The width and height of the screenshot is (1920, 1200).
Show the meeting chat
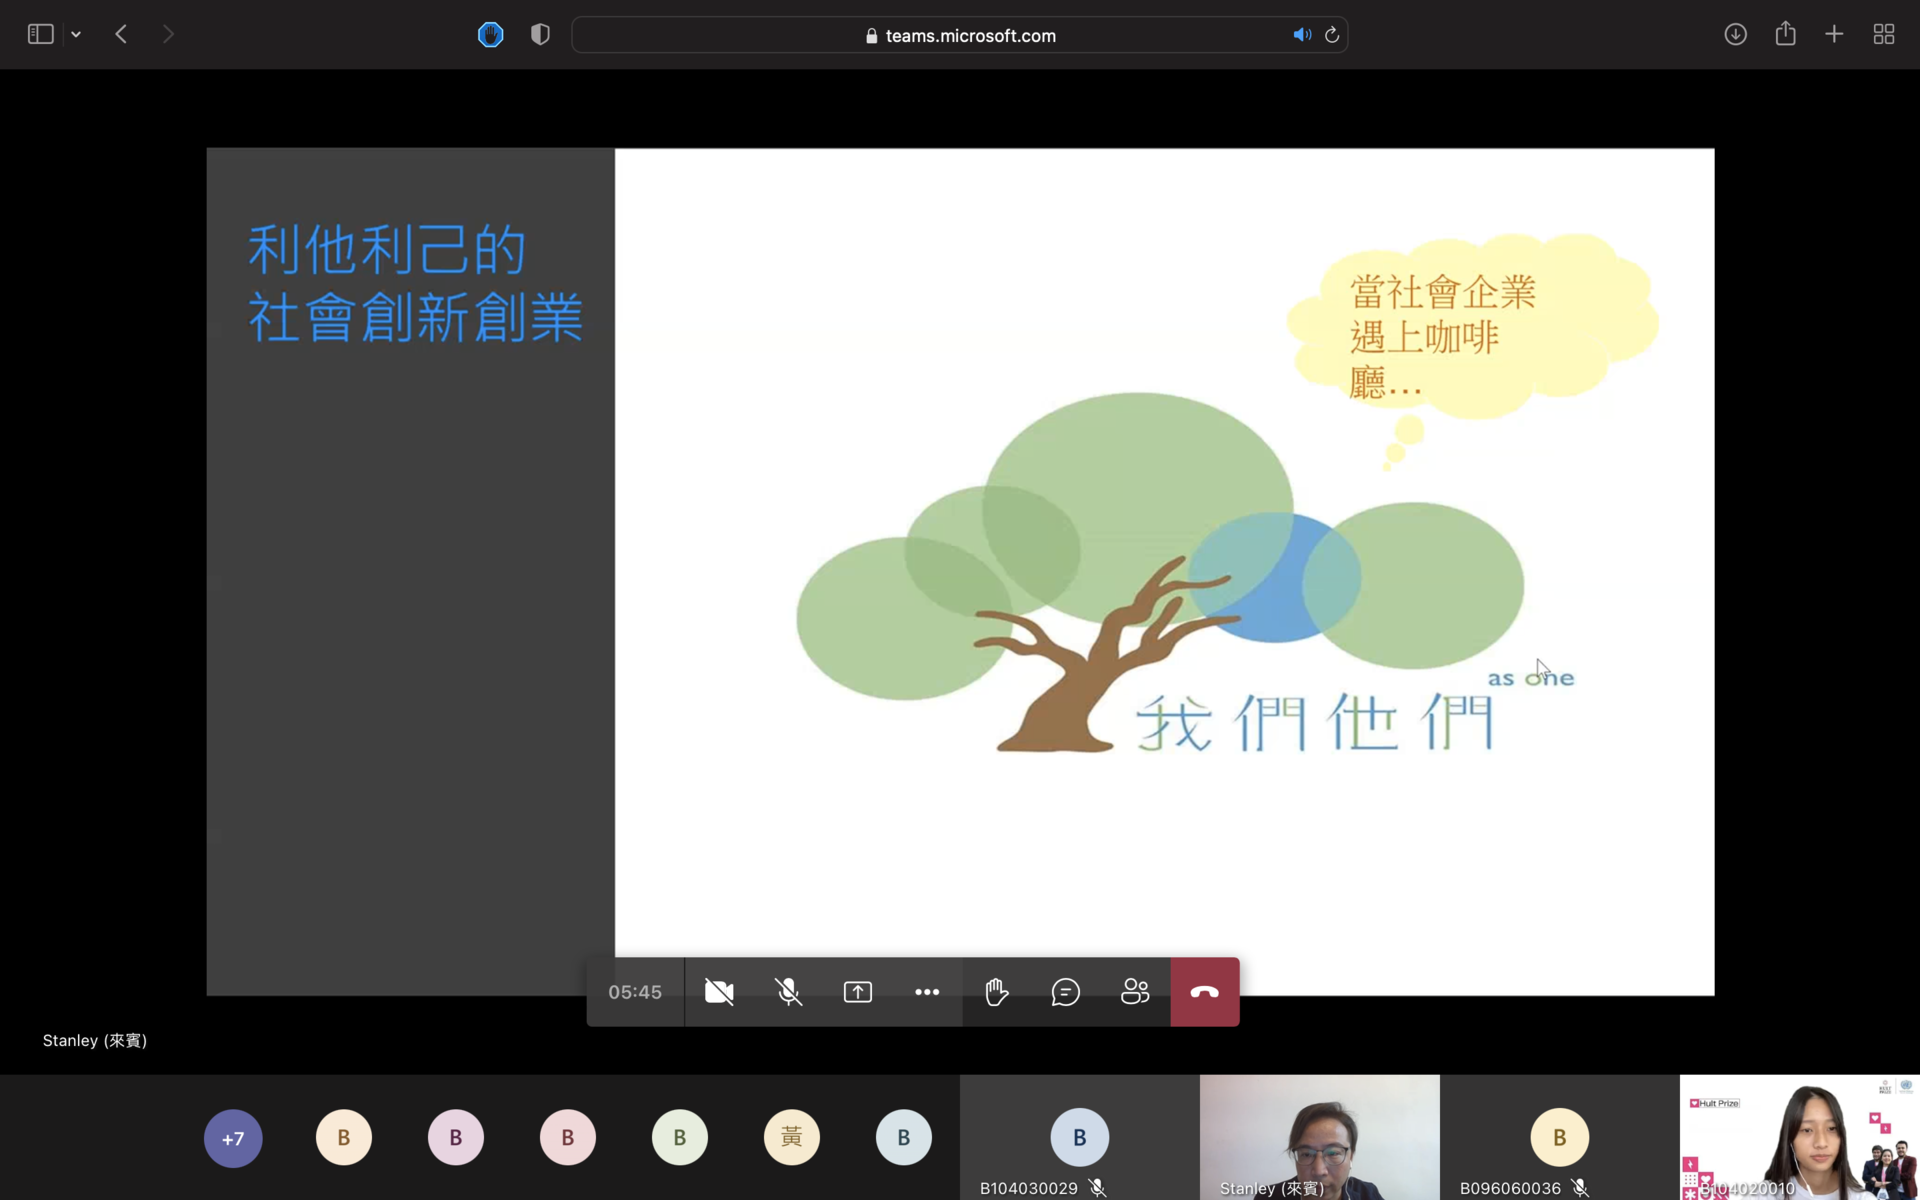pos(1066,992)
